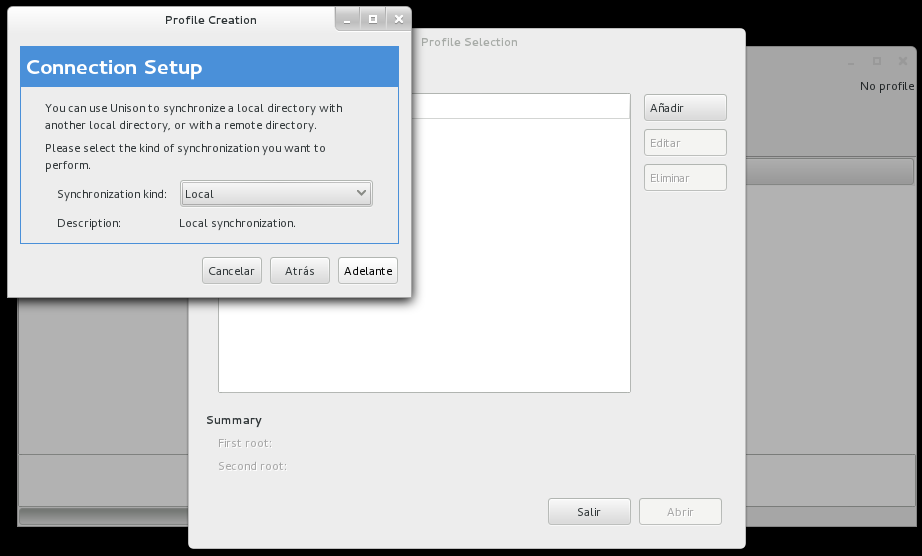Click the Salir button in Profile Selection
This screenshot has width=922, height=556.
[x=589, y=512]
